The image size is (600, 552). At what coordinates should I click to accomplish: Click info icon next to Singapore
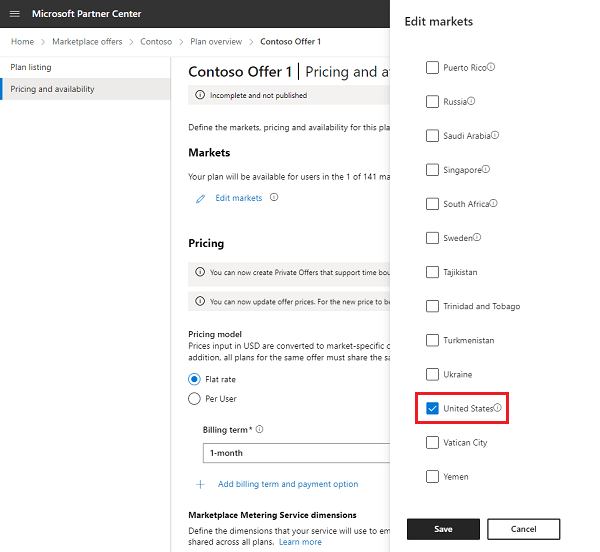tap(486, 169)
